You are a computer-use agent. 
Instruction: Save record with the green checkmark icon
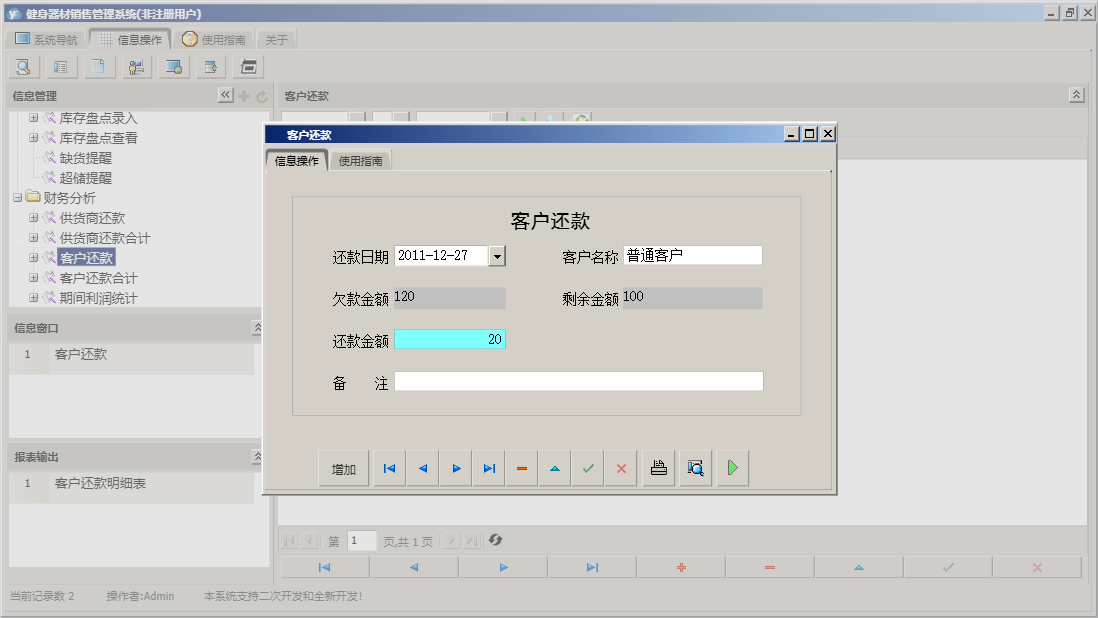pyautogui.click(x=588, y=467)
